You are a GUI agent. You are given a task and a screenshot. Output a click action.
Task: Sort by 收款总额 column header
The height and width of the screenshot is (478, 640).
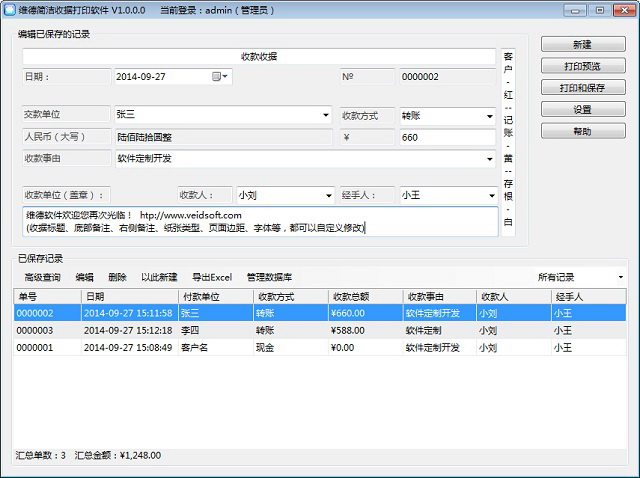coord(349,296)
